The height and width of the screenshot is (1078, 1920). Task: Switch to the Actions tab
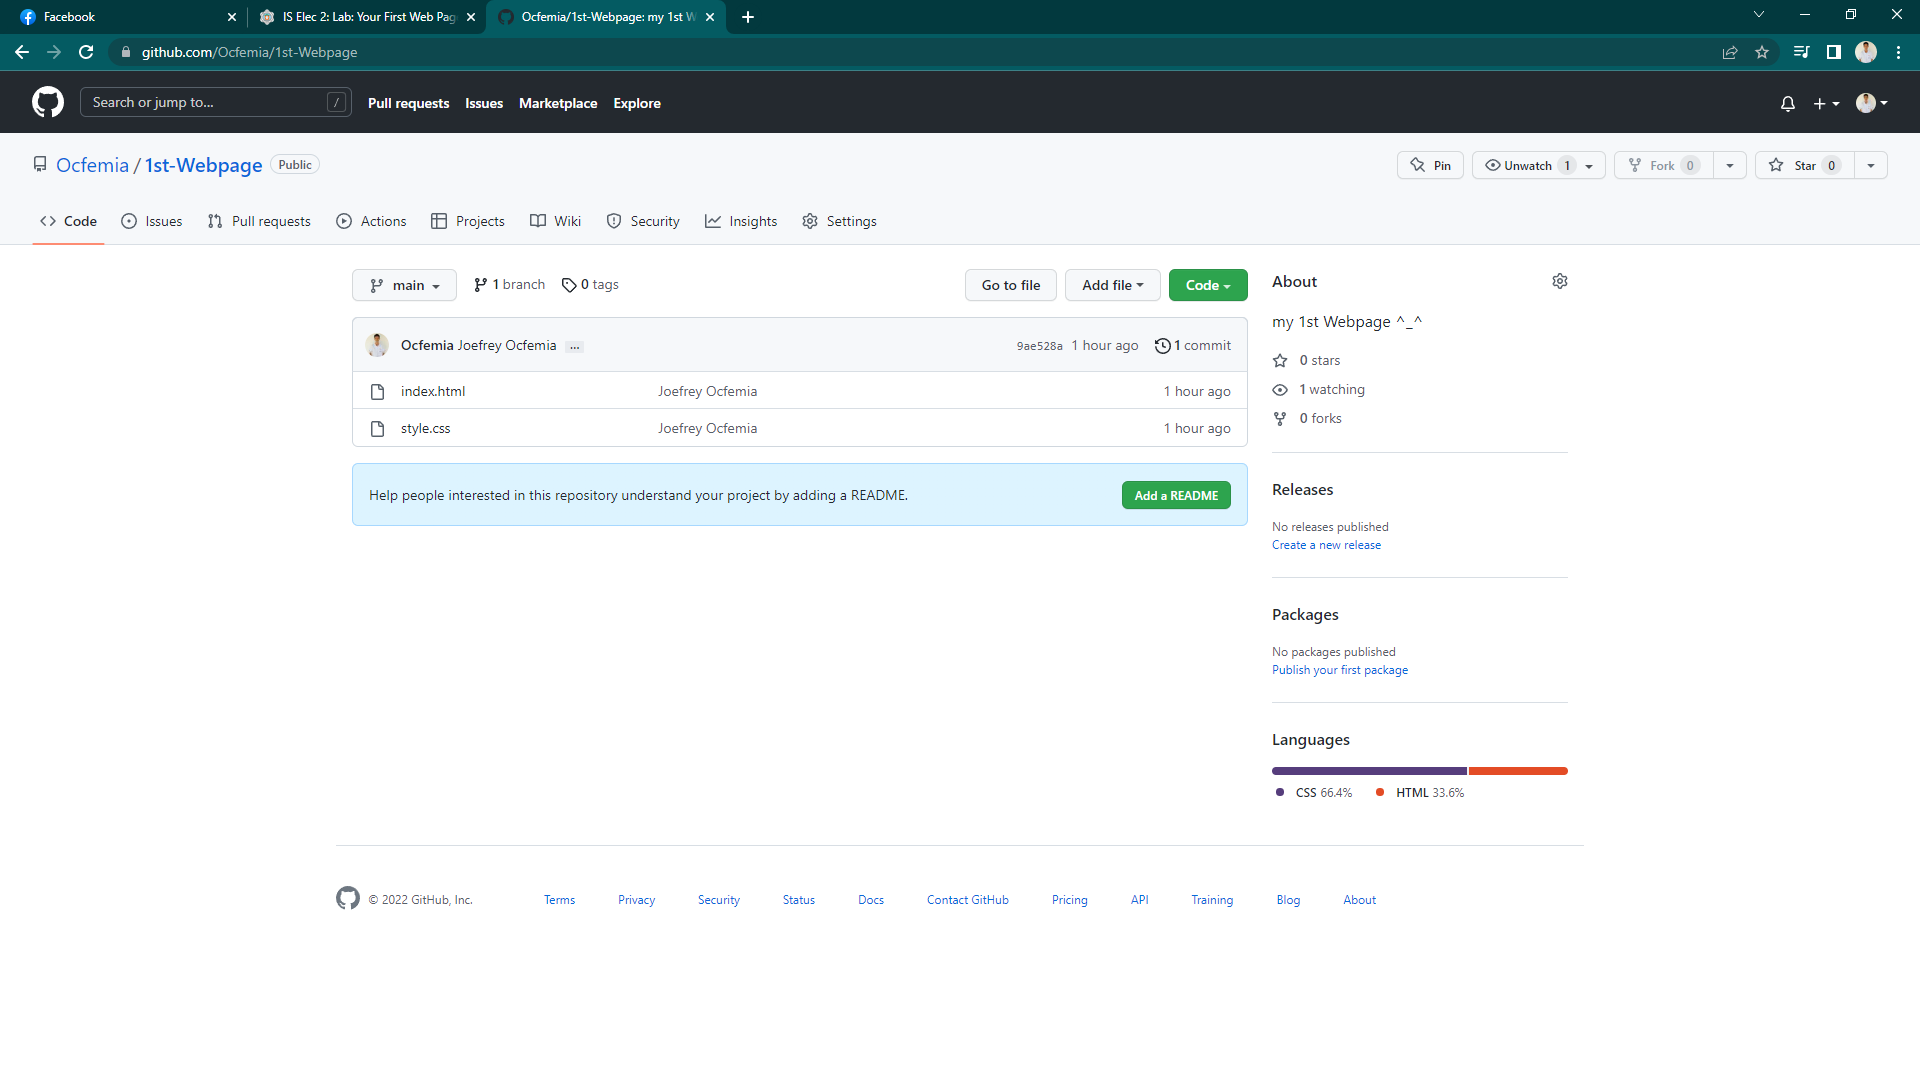tap(372, 221)
